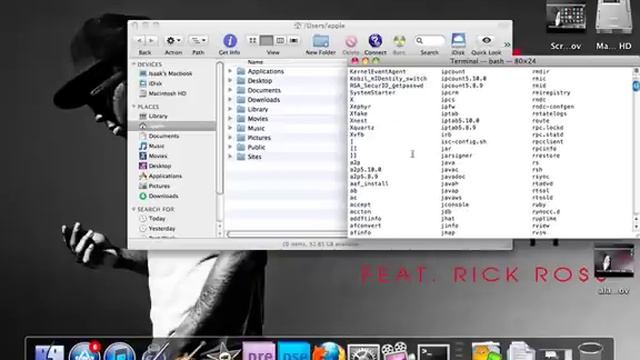Click 'jarsigner' in Terminal output
The height and width of the screenshot is (360, 640).
456,156
